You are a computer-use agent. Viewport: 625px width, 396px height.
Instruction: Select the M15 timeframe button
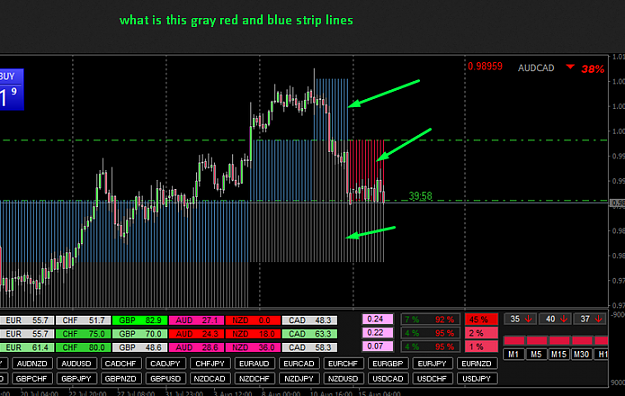pos(559,354)
